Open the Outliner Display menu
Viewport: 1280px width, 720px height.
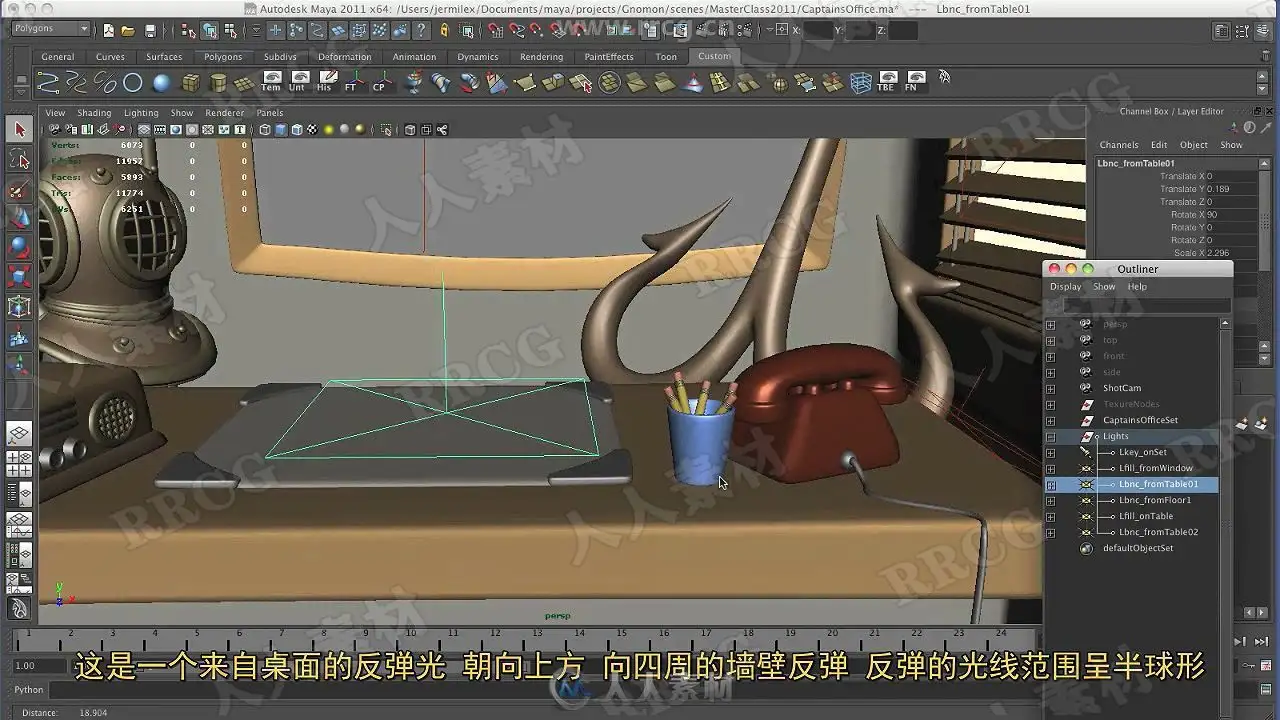click(1065, 287)
